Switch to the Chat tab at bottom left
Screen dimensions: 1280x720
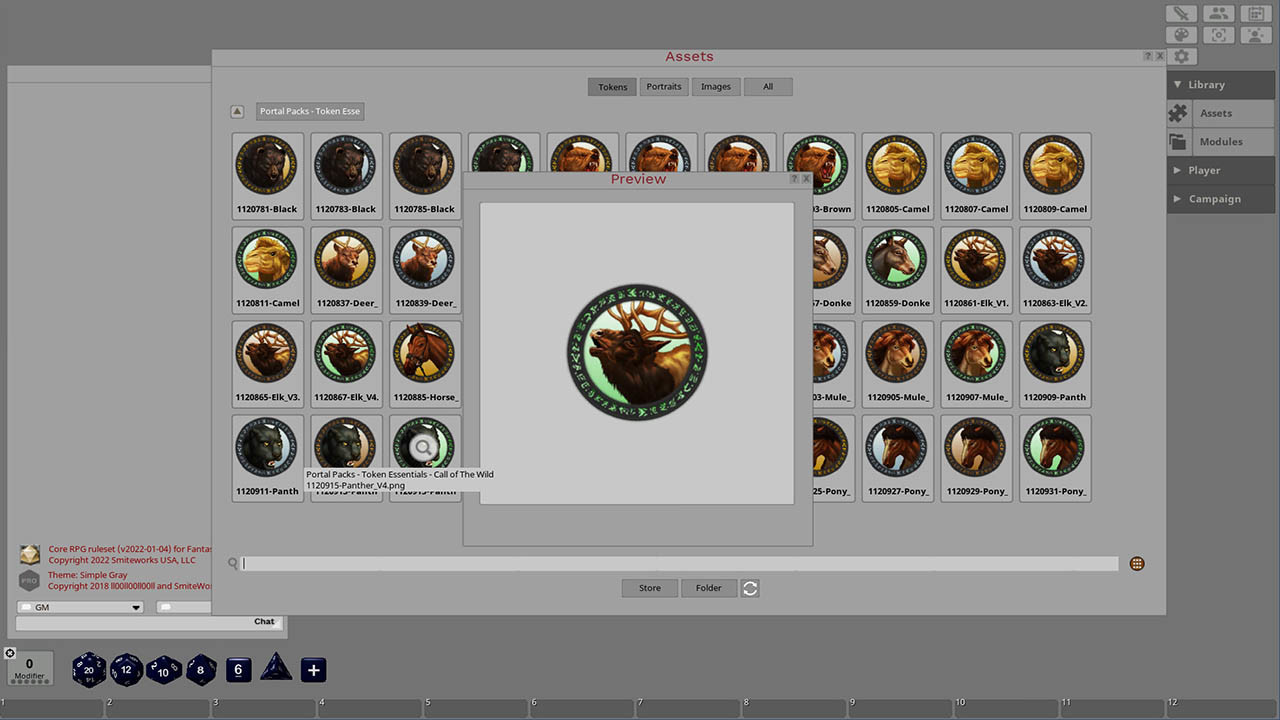click(x=263, y=621)
